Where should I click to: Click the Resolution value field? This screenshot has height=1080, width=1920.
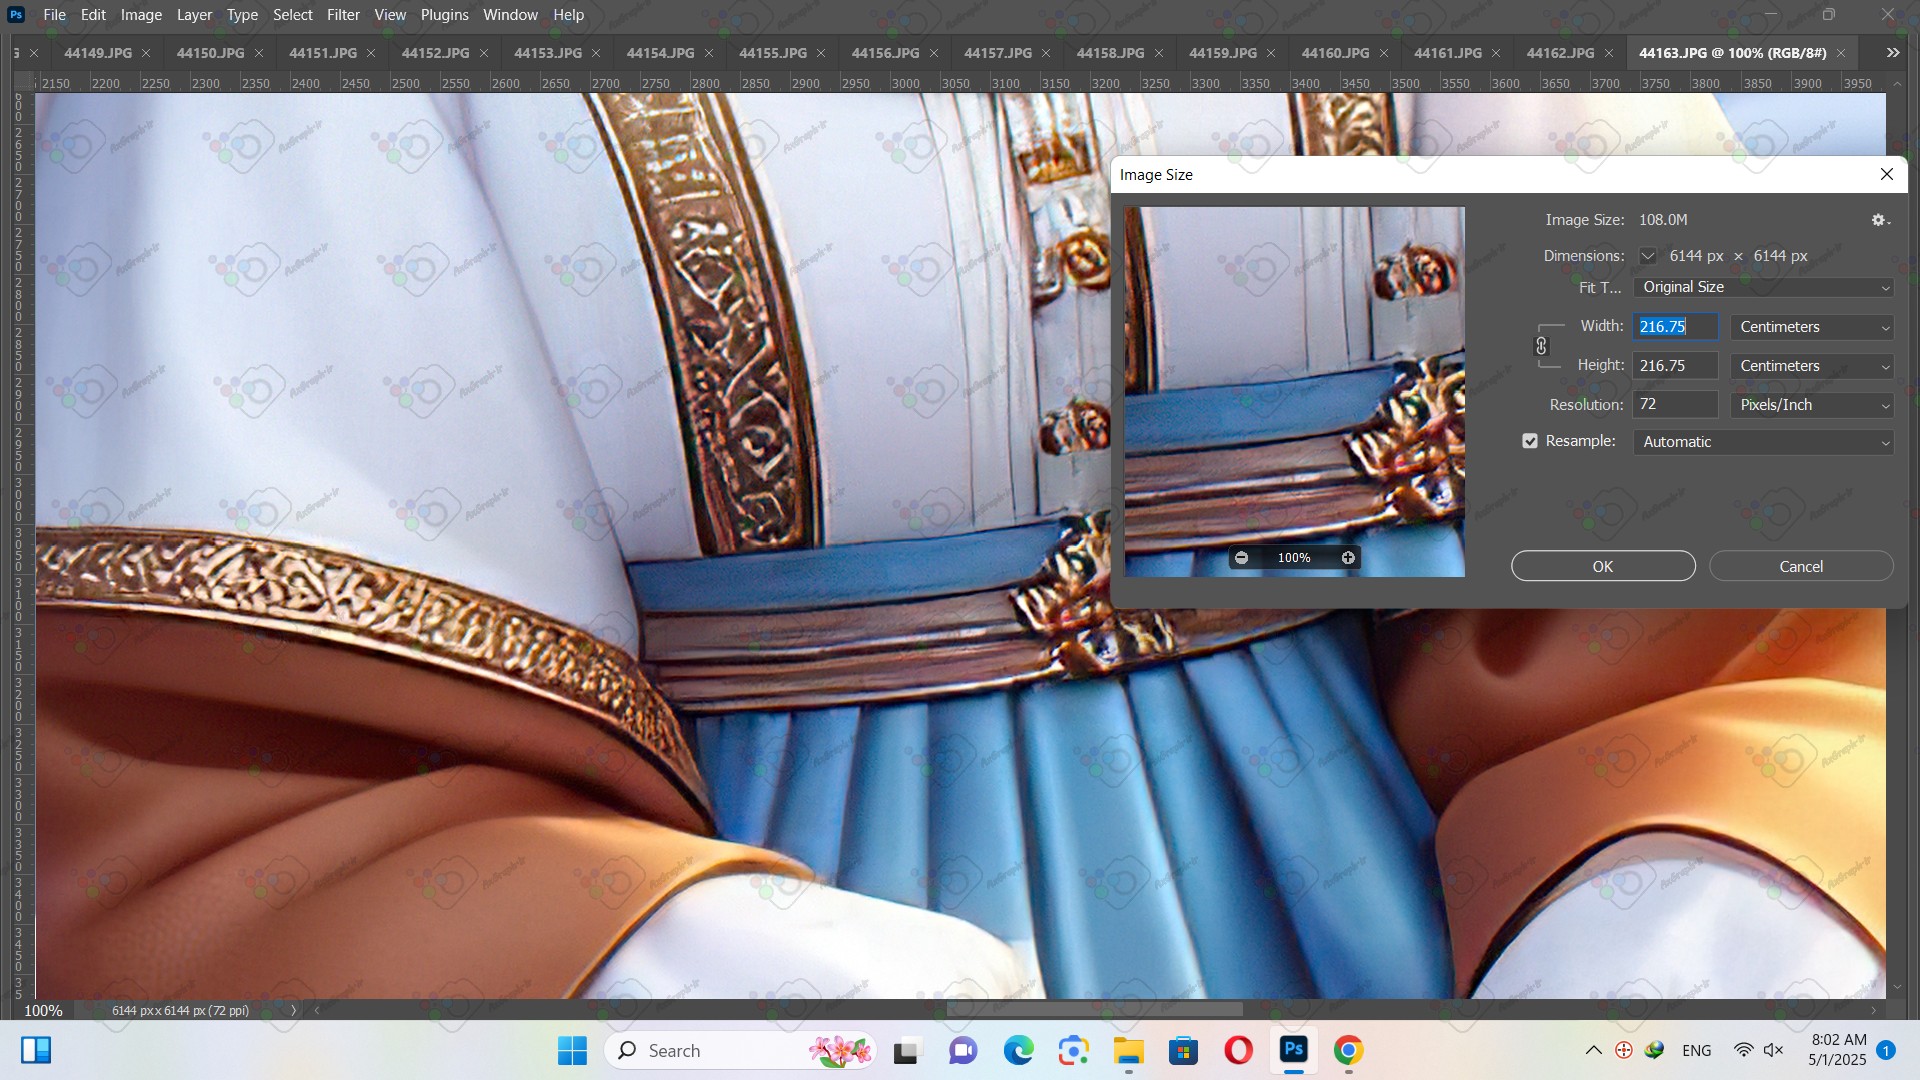click(x=1676, y=405)
